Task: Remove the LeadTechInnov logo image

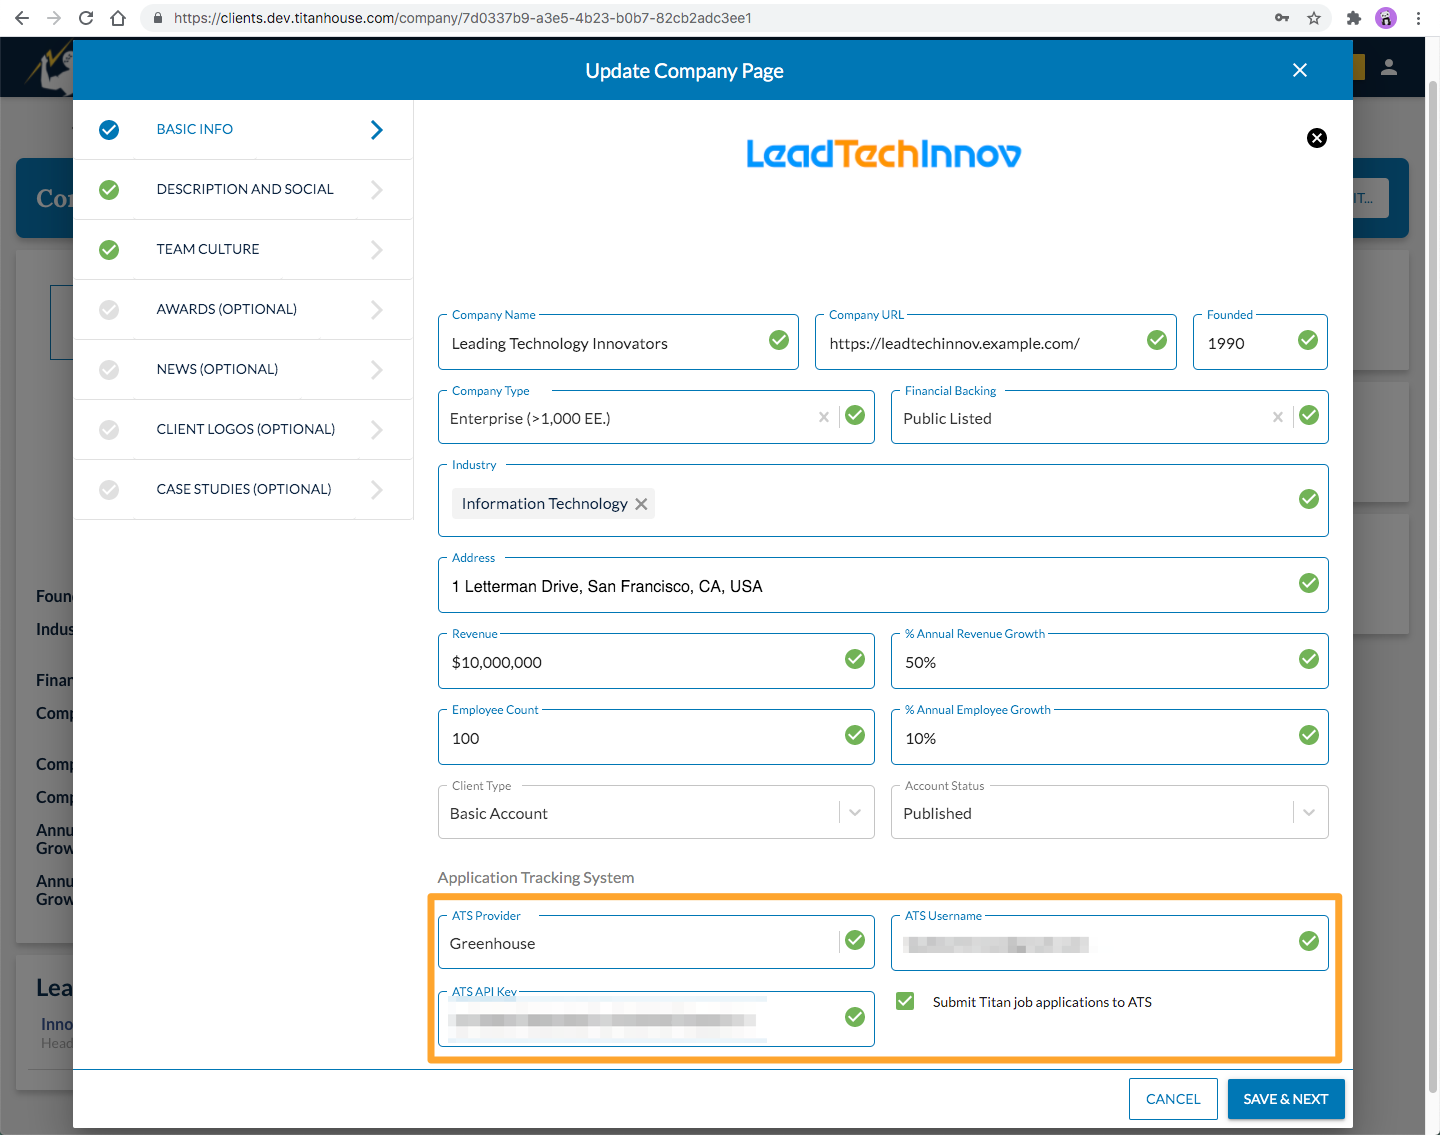Action: point(1316,138)
